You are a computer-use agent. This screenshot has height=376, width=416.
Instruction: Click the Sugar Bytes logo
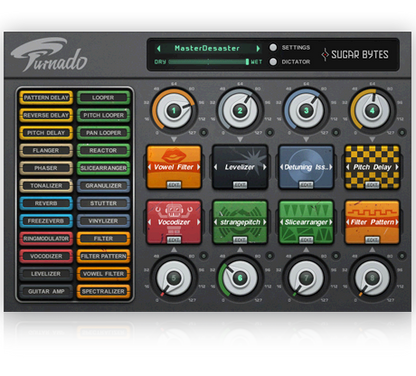(355, 54)
